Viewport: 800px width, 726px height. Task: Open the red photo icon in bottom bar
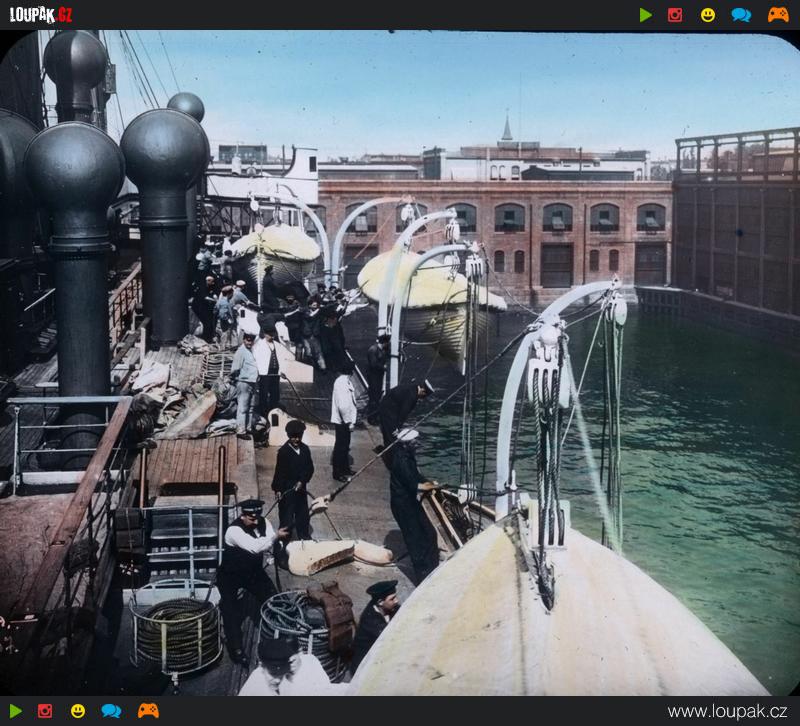coord(45,711)
